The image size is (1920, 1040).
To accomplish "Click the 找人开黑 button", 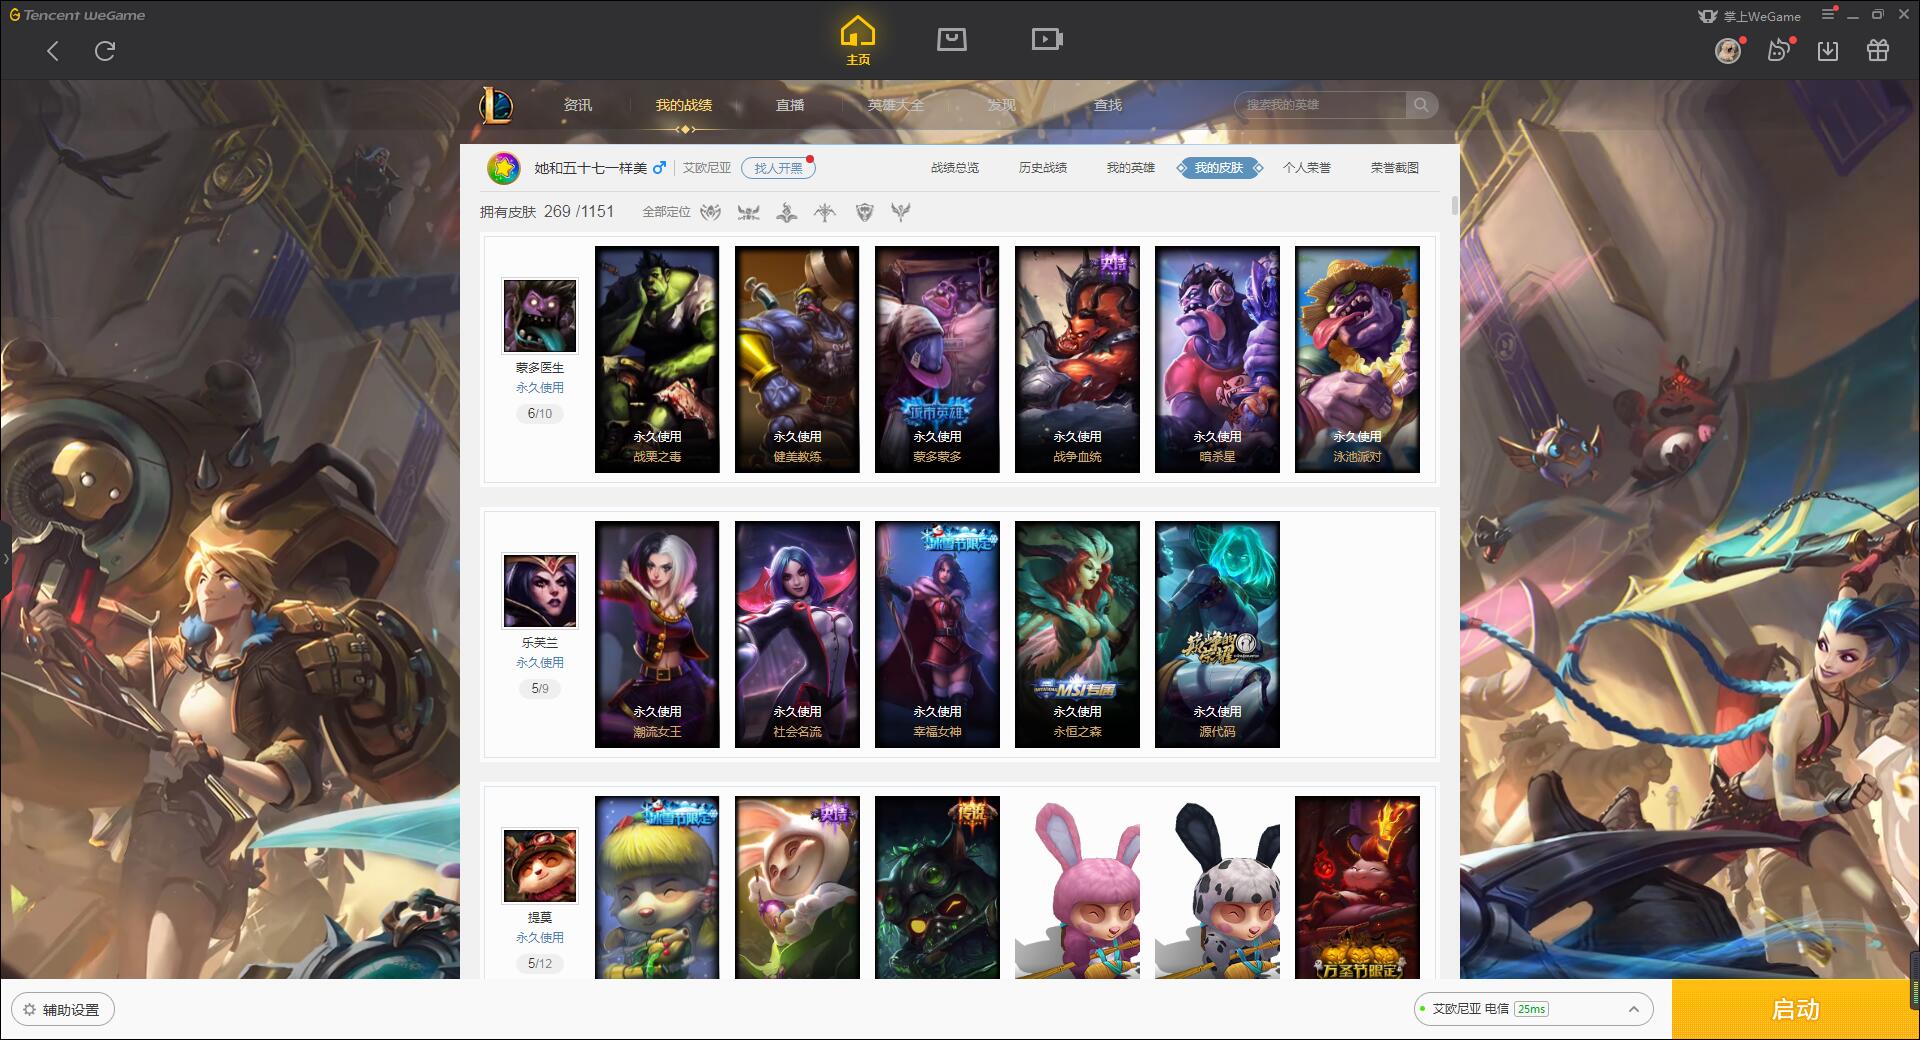I will point(778,168).
